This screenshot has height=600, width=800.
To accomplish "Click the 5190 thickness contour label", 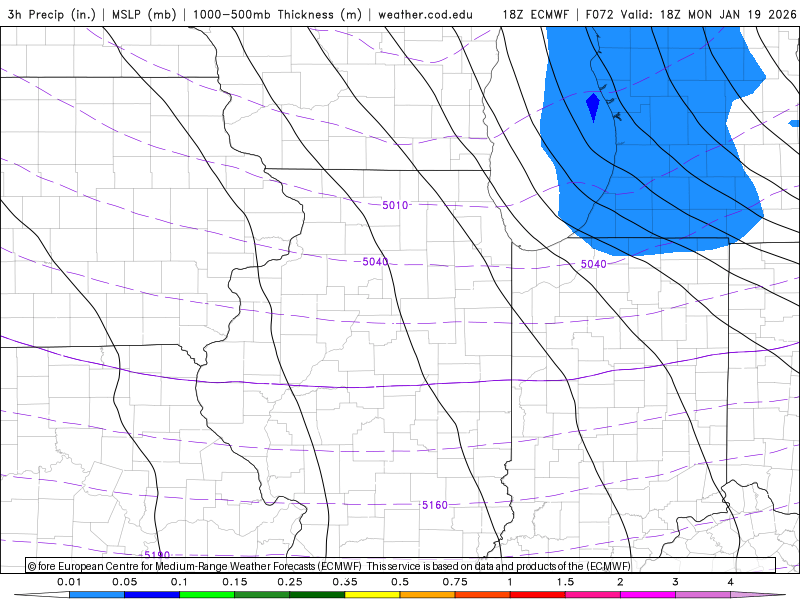I will [157, 555].
